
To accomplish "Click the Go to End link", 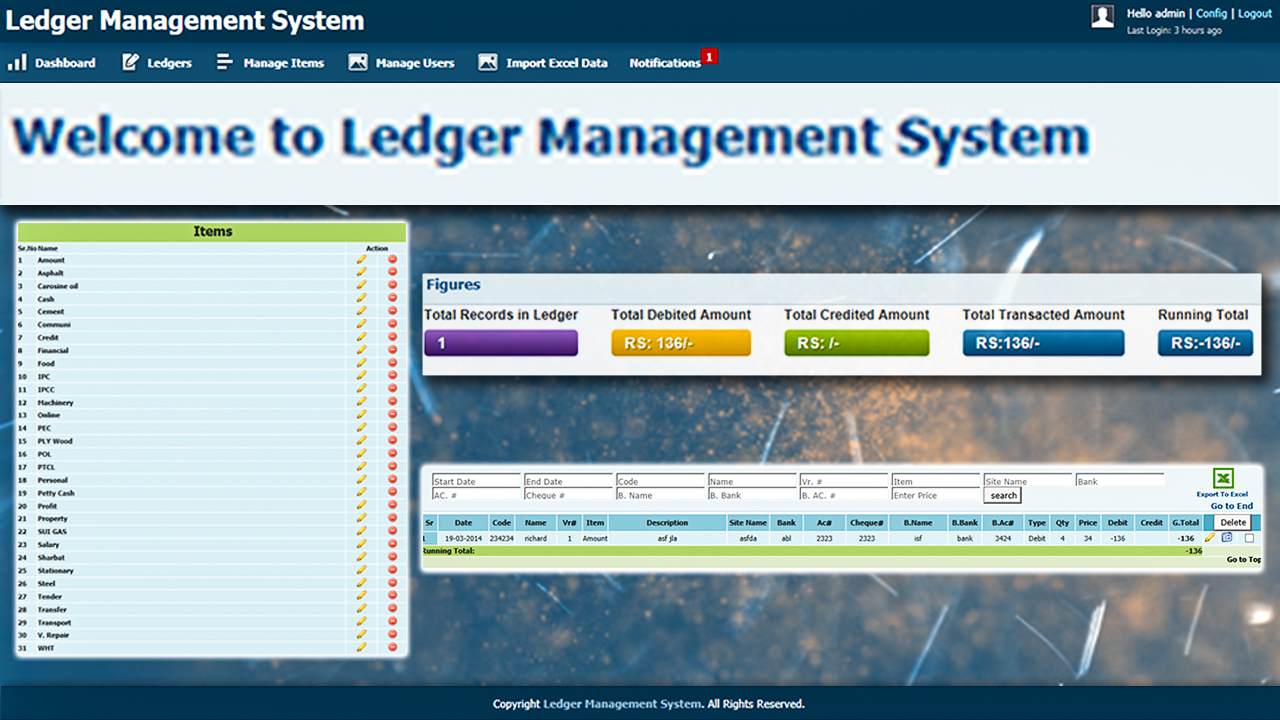I will point(1231,506).
